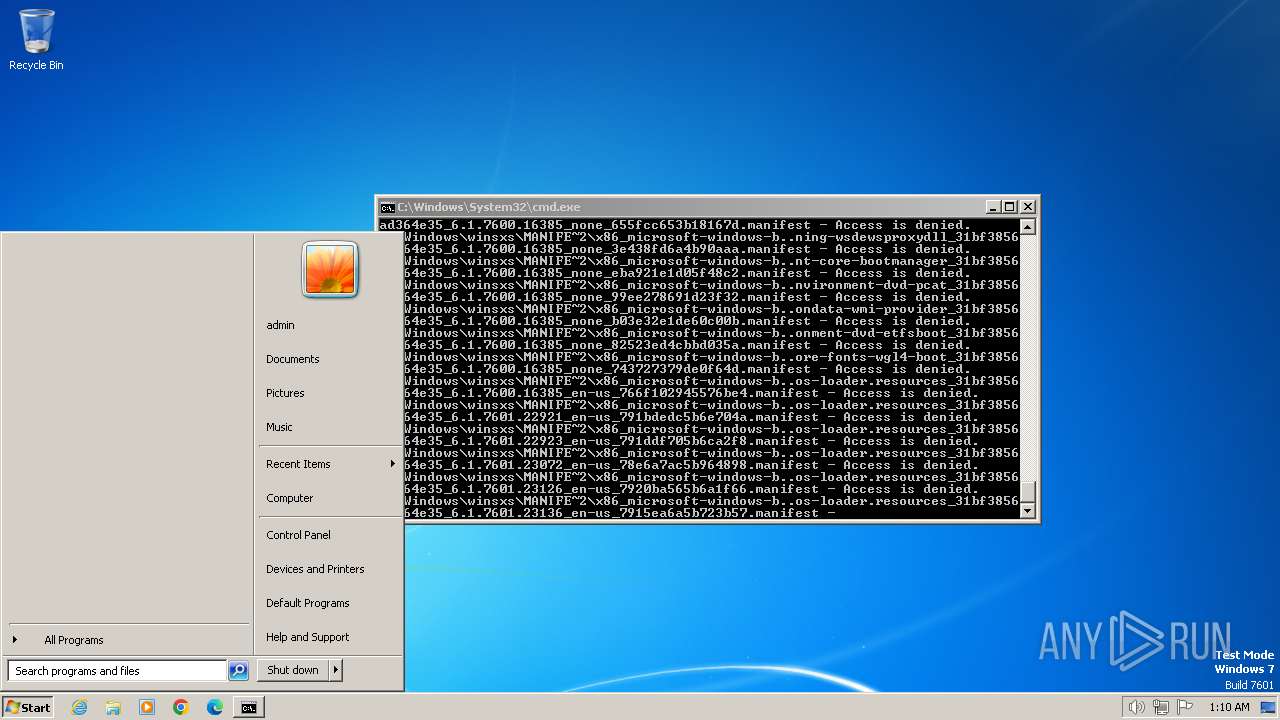Click the cmd.exe window title text
Viewport: 1280px width, 720px height.
pos(489,207)
